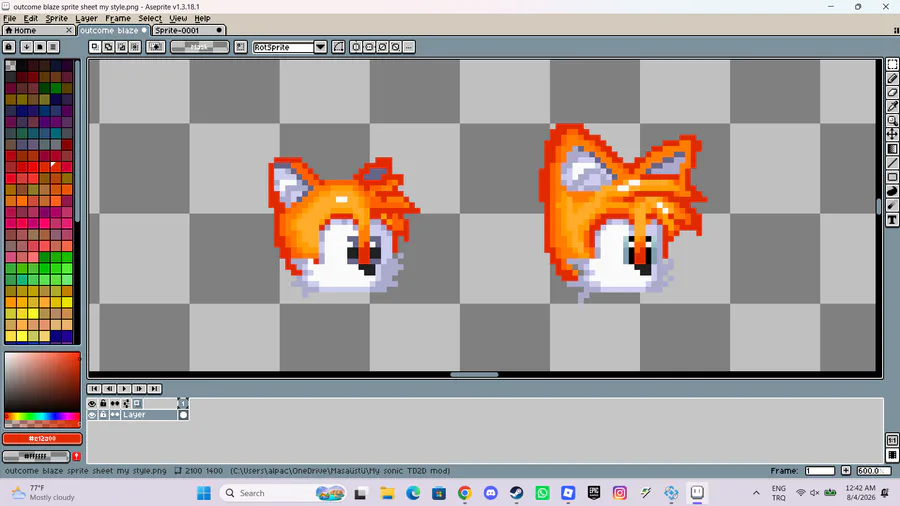Open the Sprite menu
900x506 pixels.
point(56,18)
